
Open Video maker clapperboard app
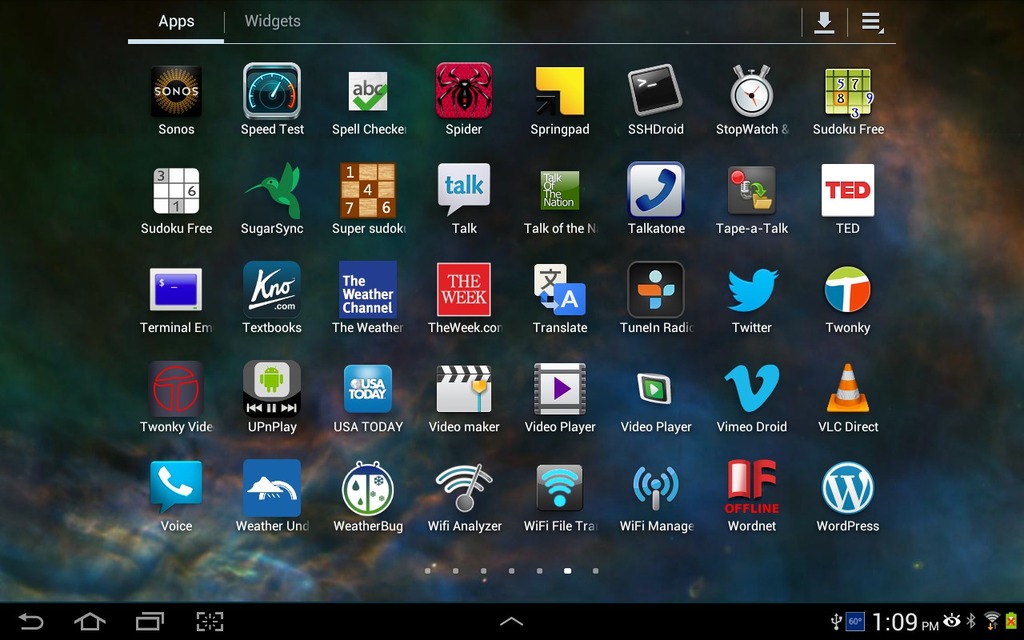point(464,398)
